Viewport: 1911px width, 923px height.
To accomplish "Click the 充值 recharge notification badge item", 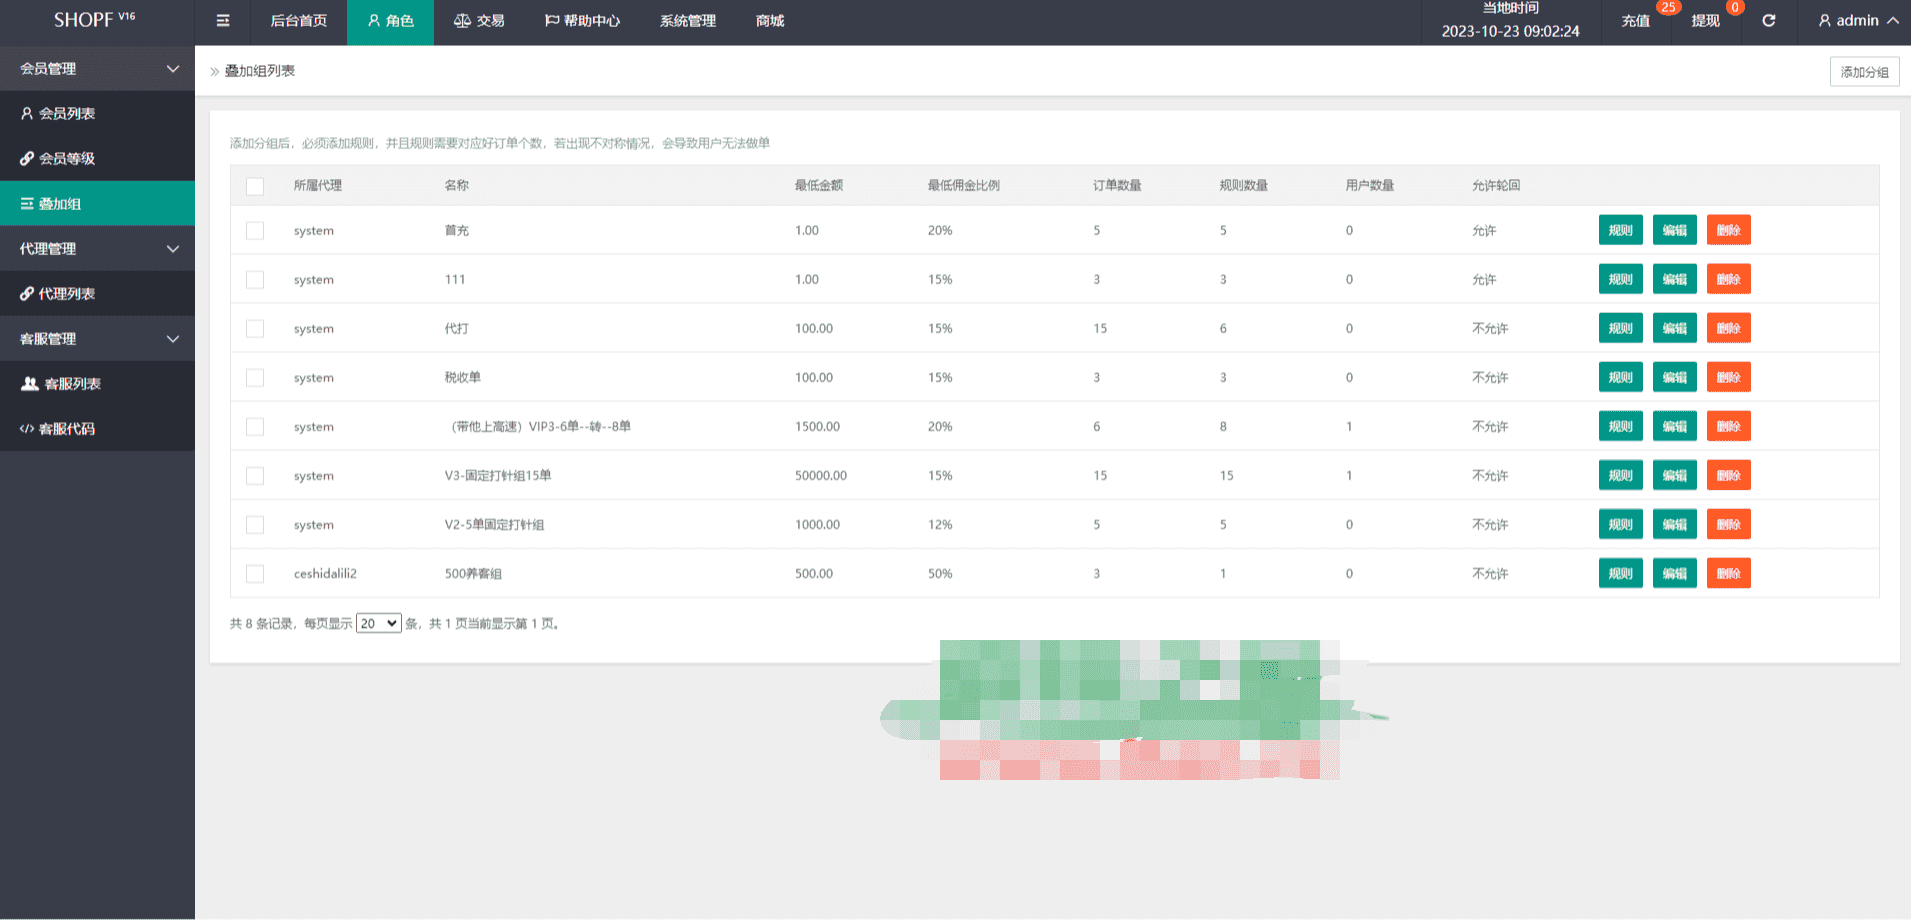I will click(1636, 21).
